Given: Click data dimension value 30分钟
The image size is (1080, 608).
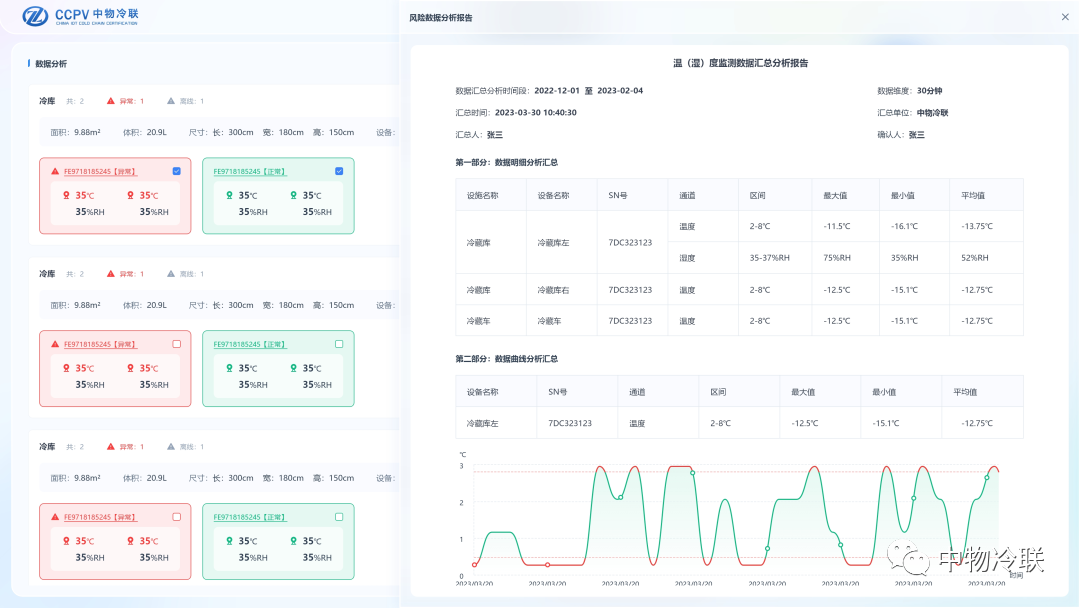Looking at the screenshot, I should tap(929, 91).
